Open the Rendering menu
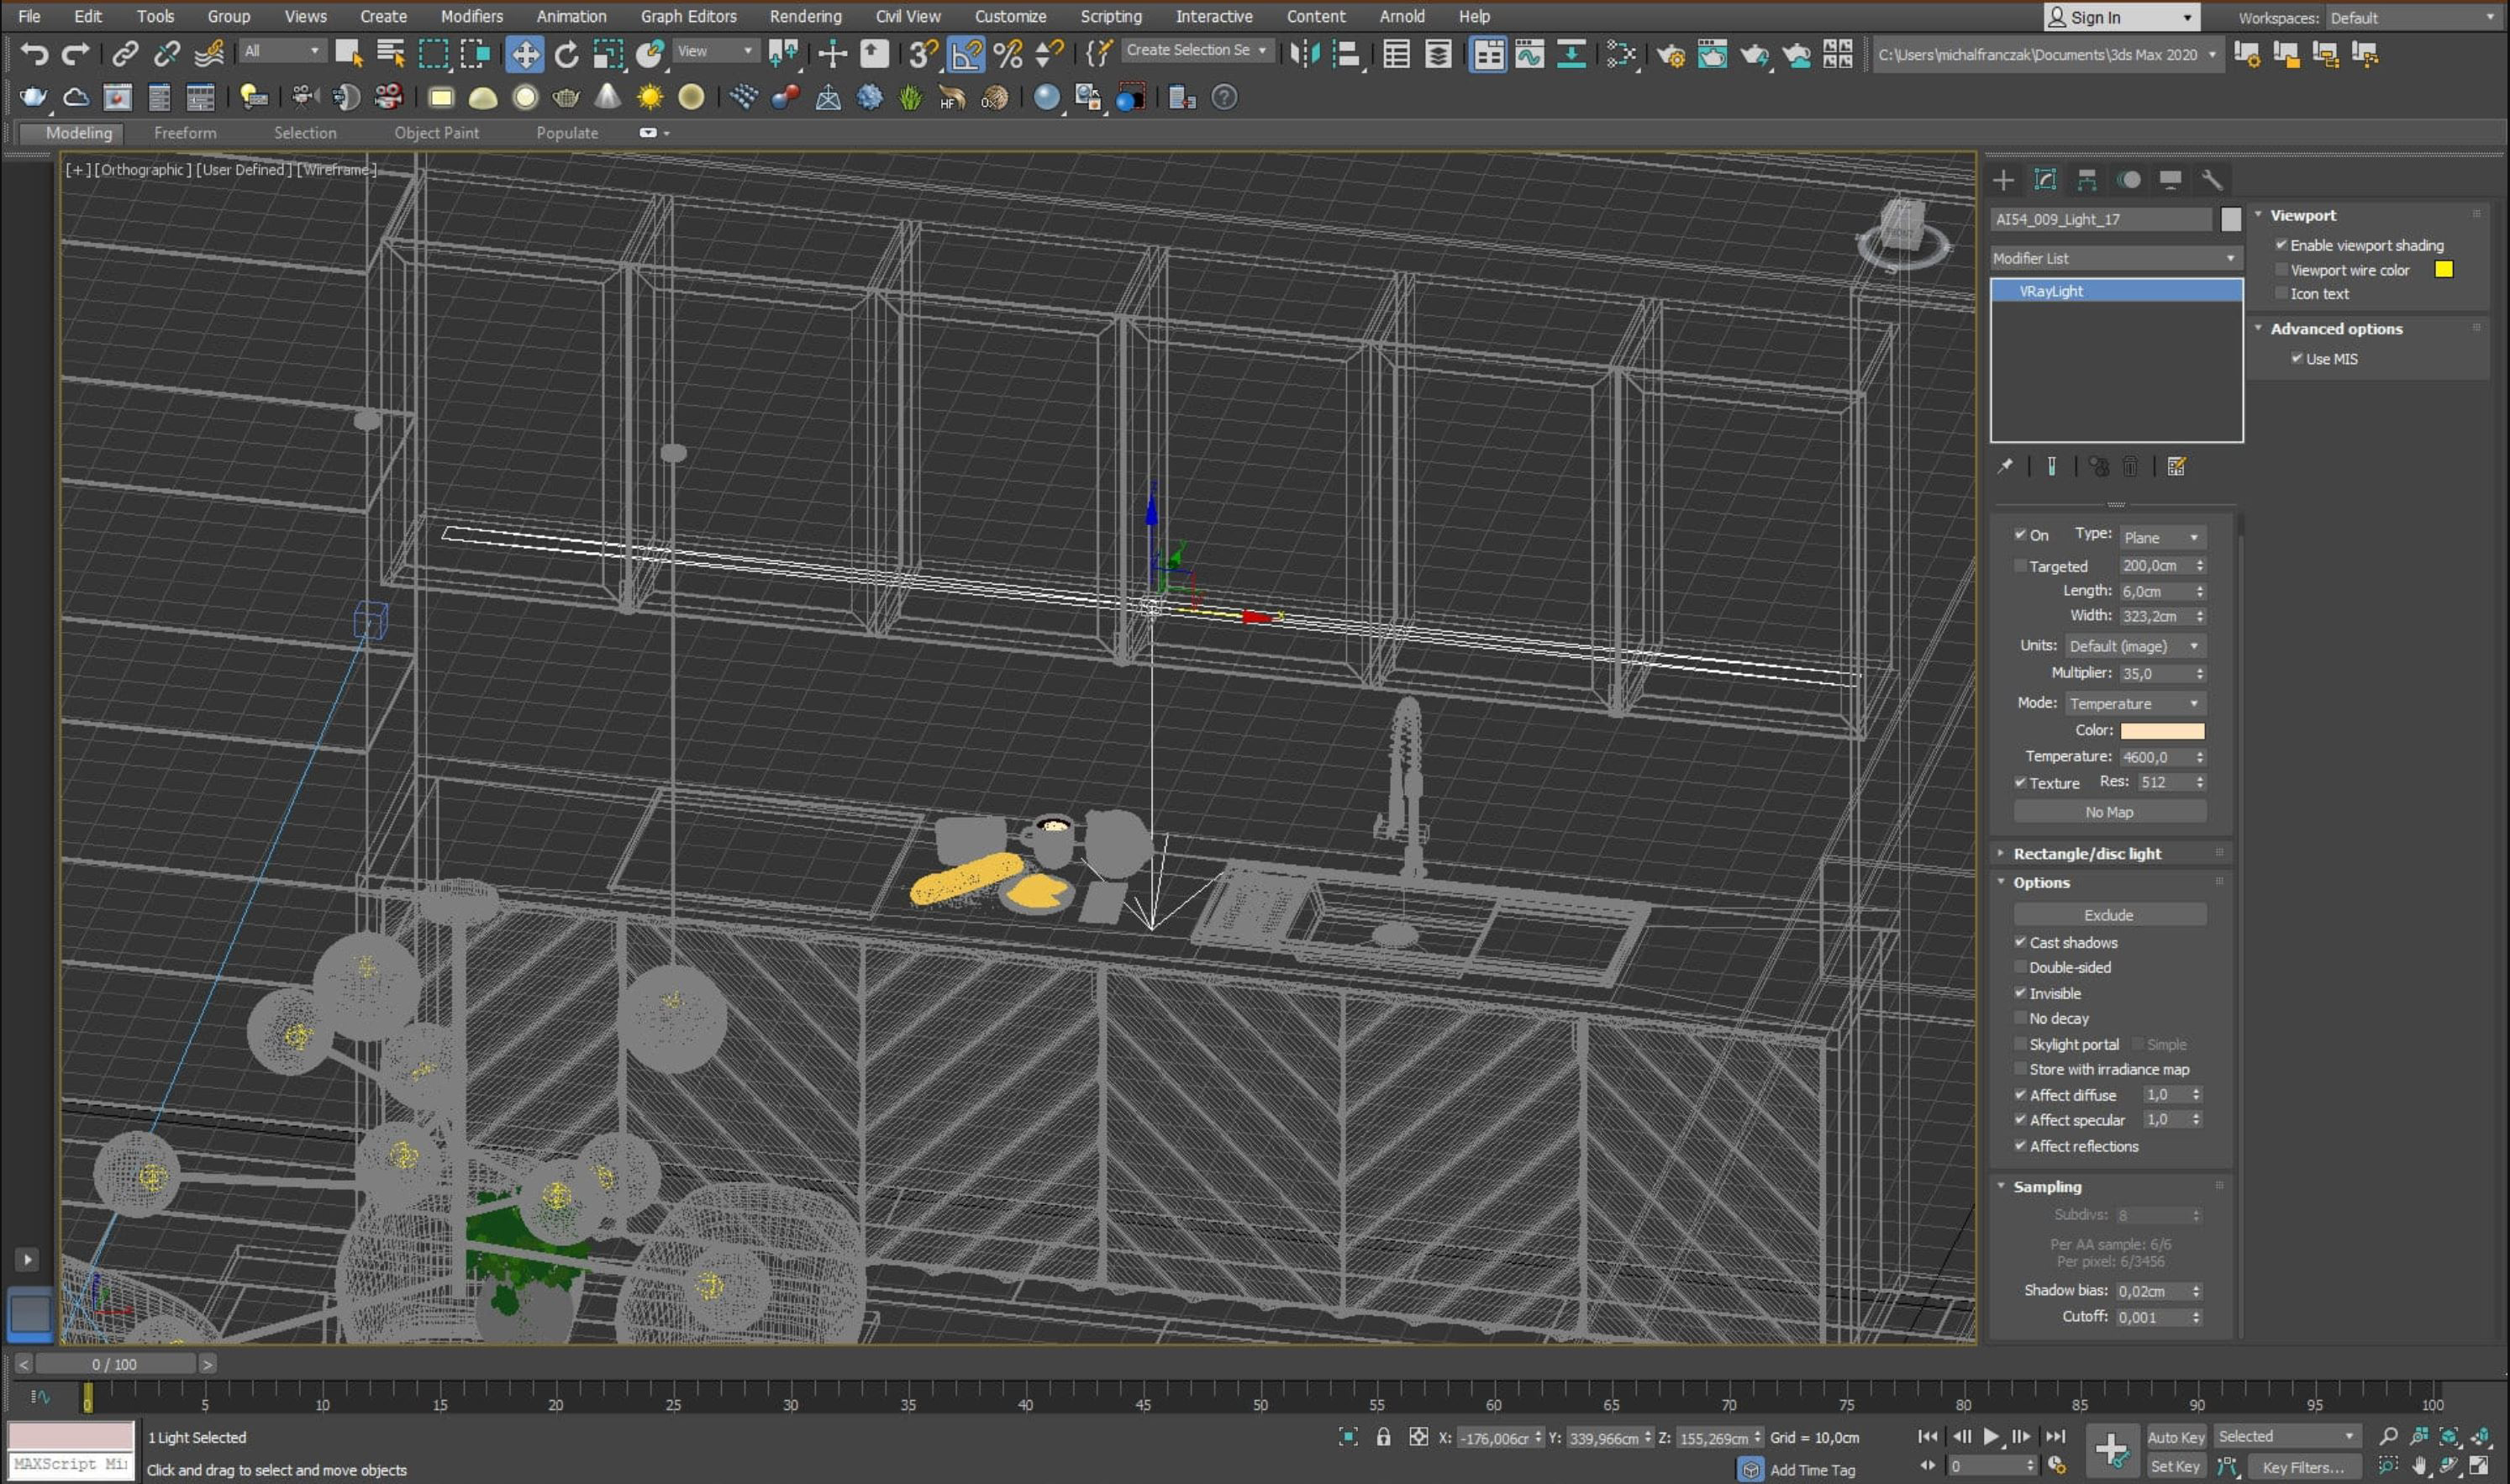 [805, 16]
